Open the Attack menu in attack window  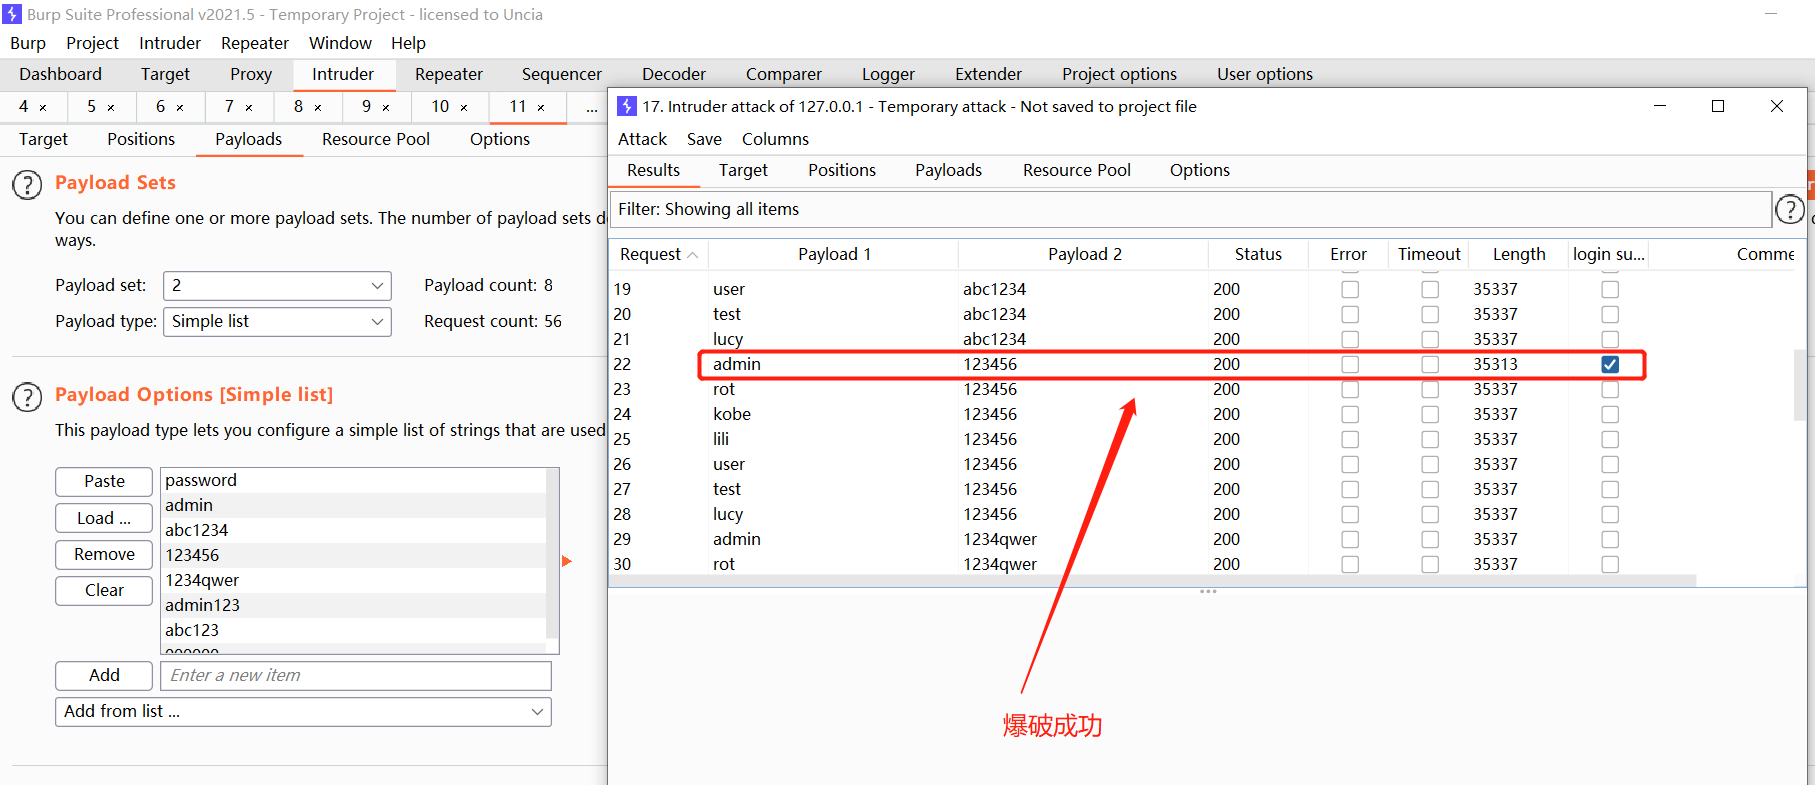click(x=642, y=139)
